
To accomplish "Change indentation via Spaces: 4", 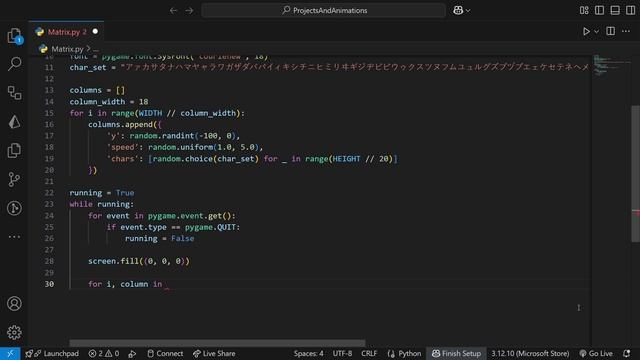I will coord(309,353).
